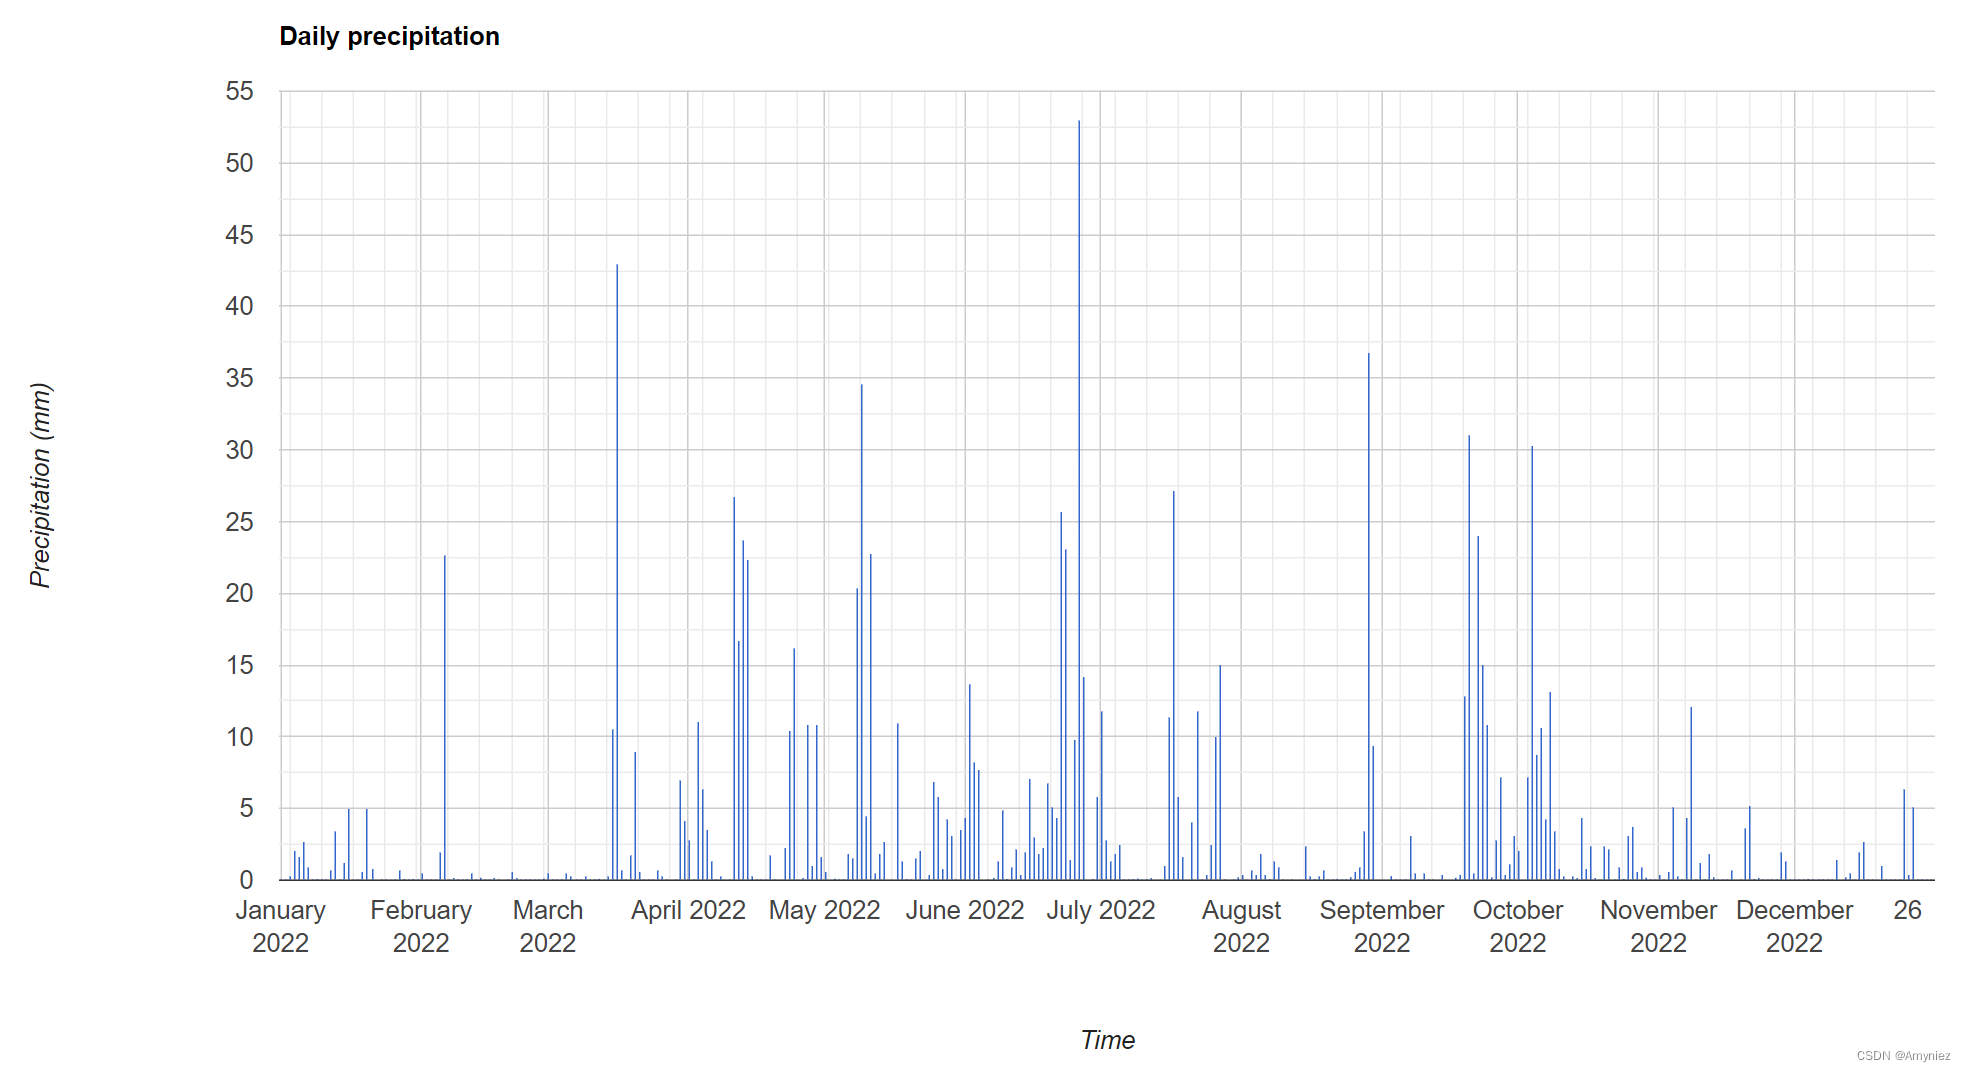The height and width of the screenshot is (1072, 1966).
Task: Click the early October bar near 30 mm
Action: tap(1532, 663)
